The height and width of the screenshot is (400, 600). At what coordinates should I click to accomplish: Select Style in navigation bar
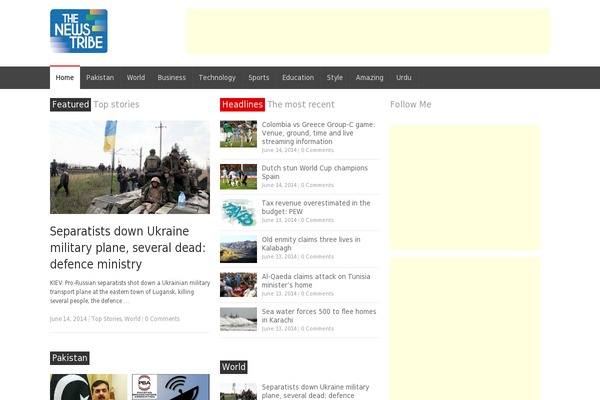(x=335, y=78)
